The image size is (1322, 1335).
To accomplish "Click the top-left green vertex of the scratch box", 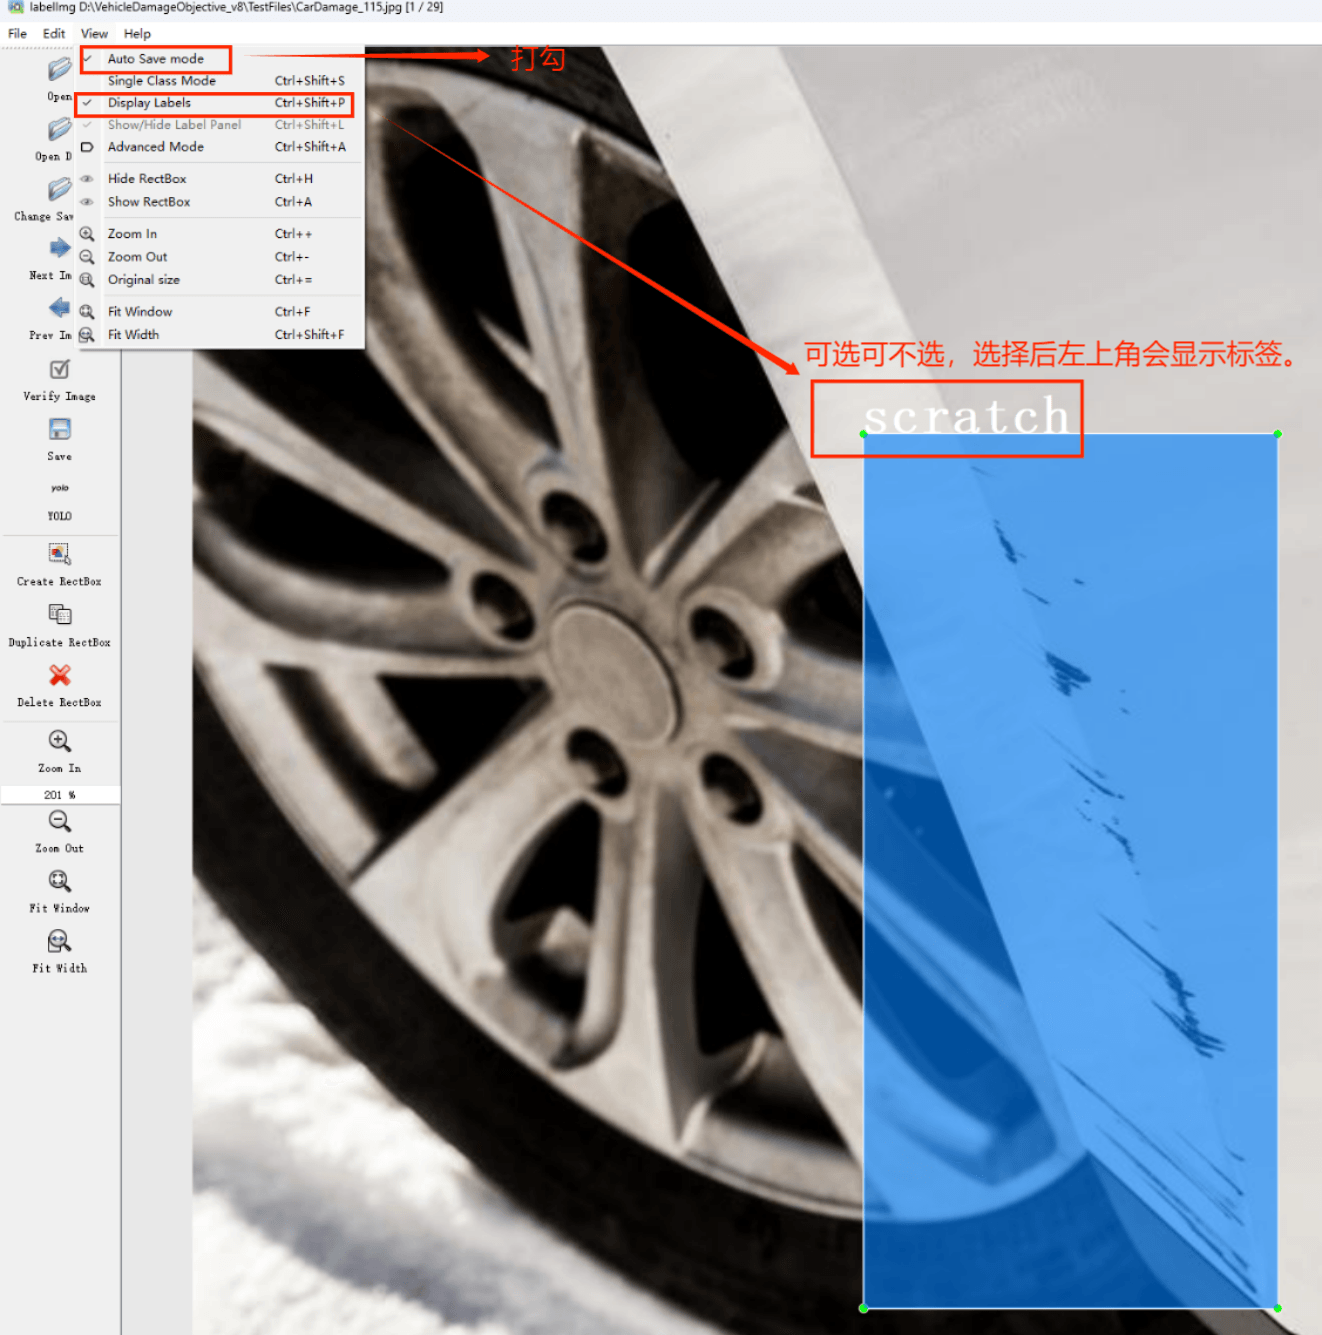I will (864, 434).
